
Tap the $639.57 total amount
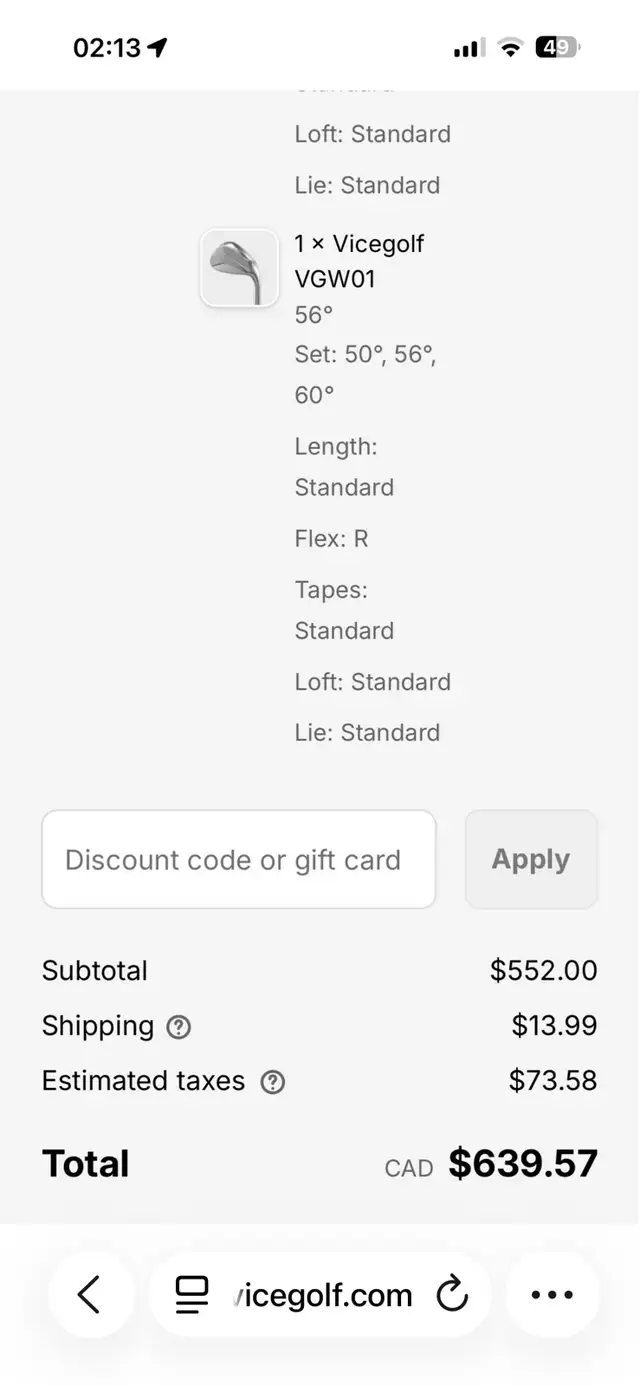tap(523, 1163)
